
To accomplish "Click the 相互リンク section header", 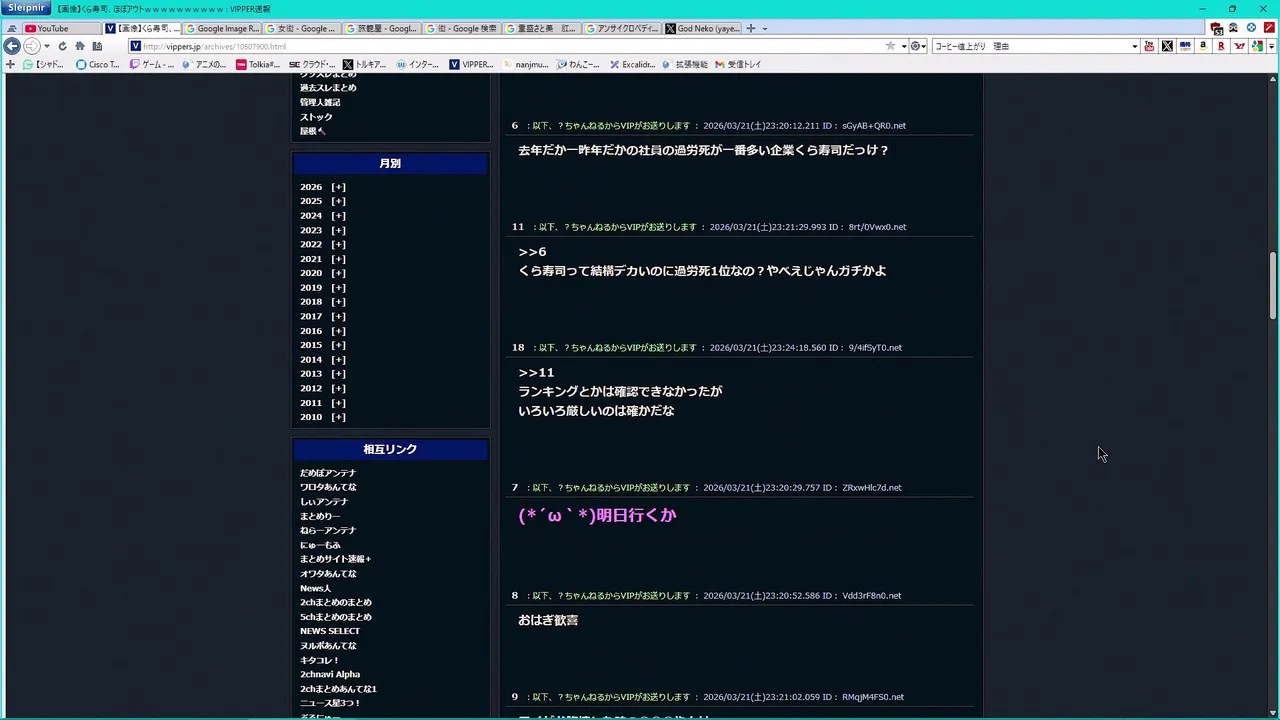I will (x=390, y=450).
